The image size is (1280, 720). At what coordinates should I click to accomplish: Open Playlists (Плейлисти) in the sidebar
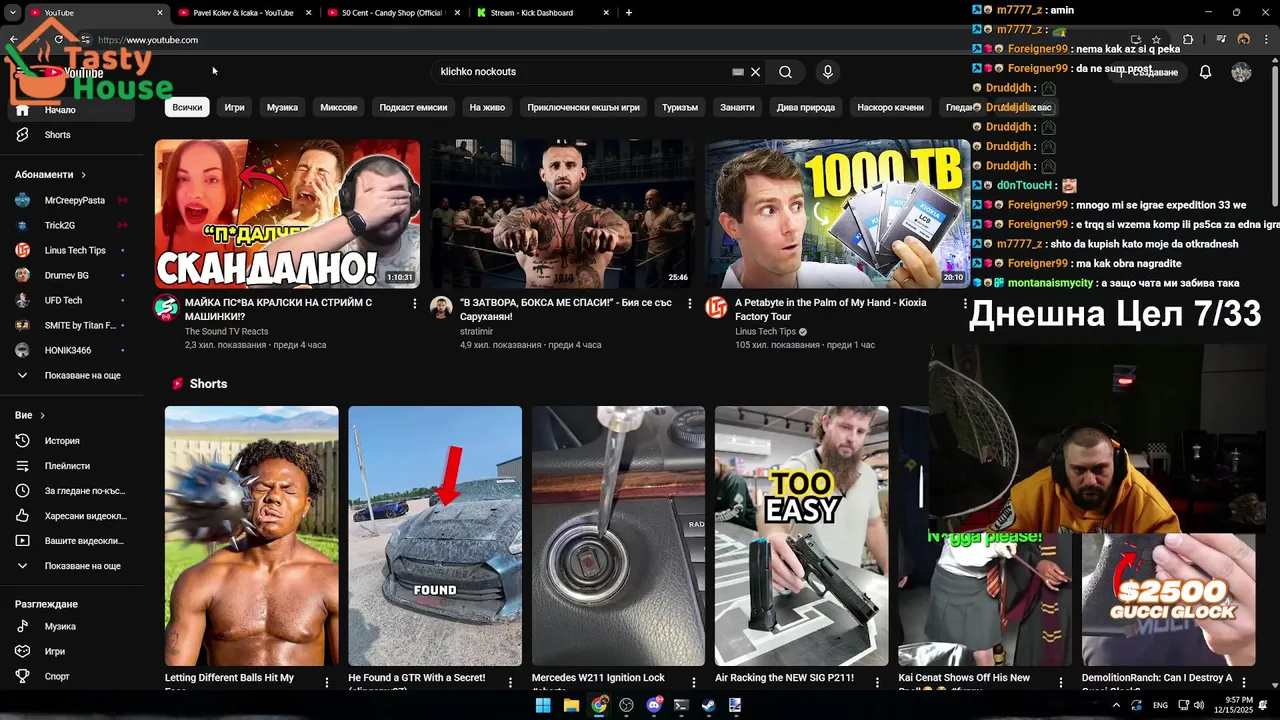click(67, 466)
